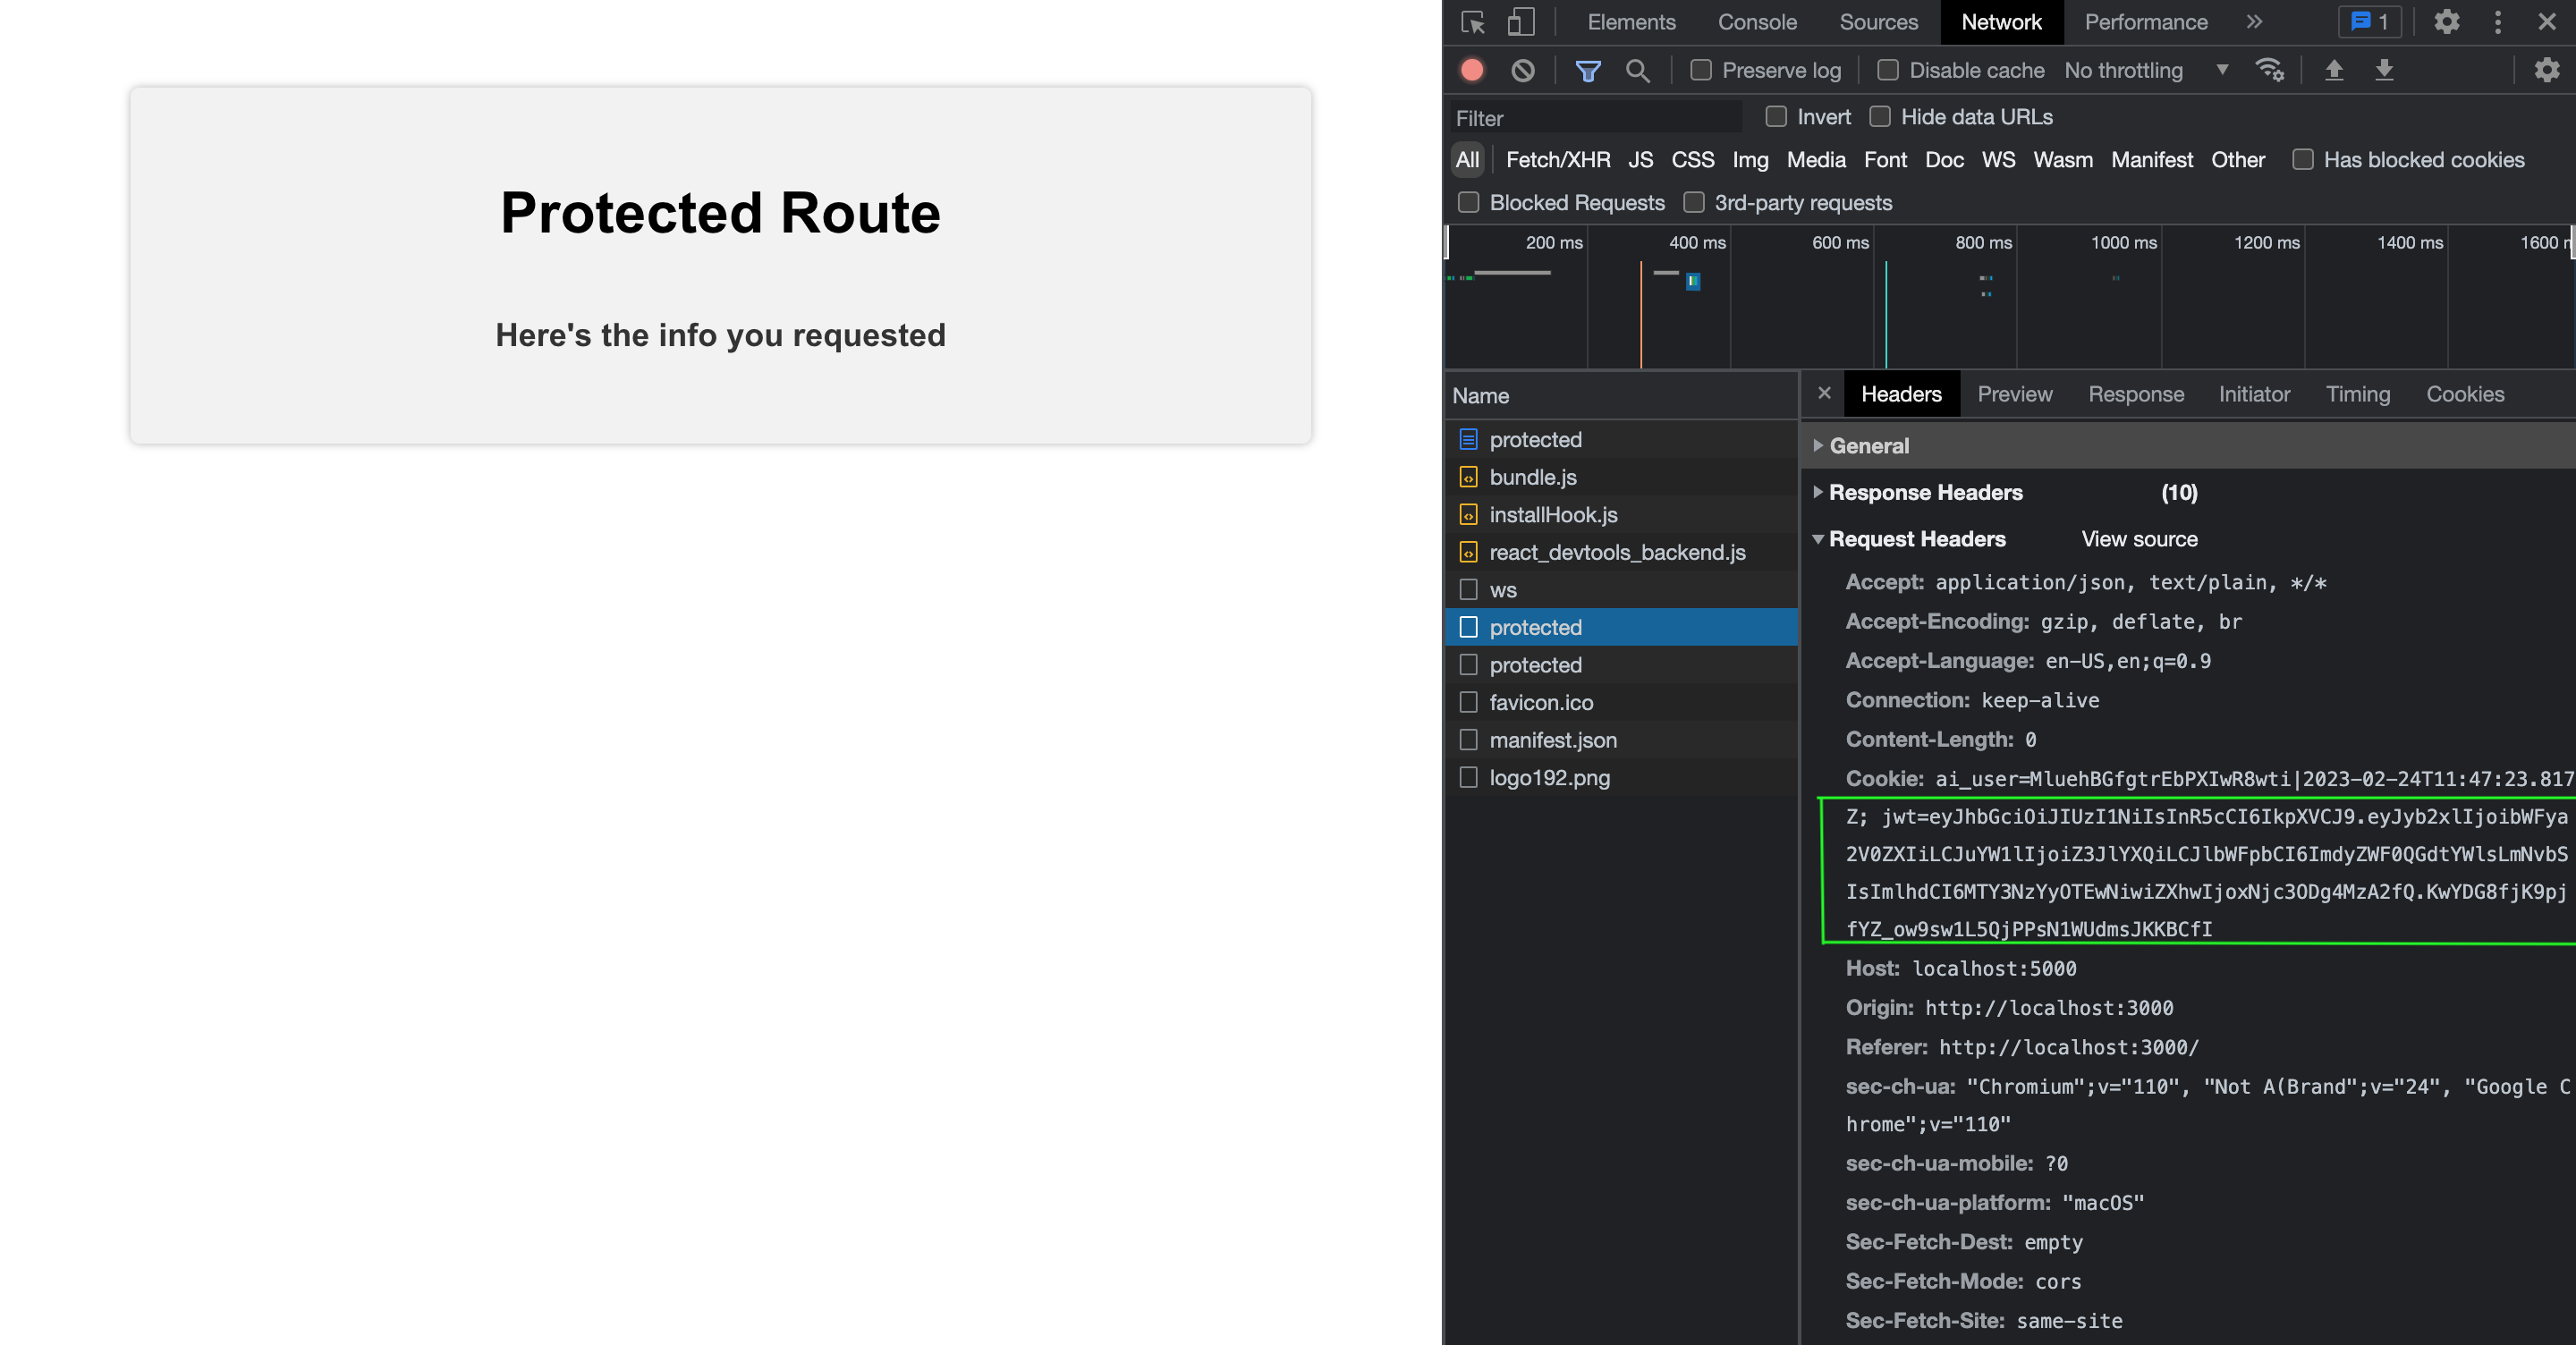
Task: Open the No throttling dropdown
Action: [2146, 70]
